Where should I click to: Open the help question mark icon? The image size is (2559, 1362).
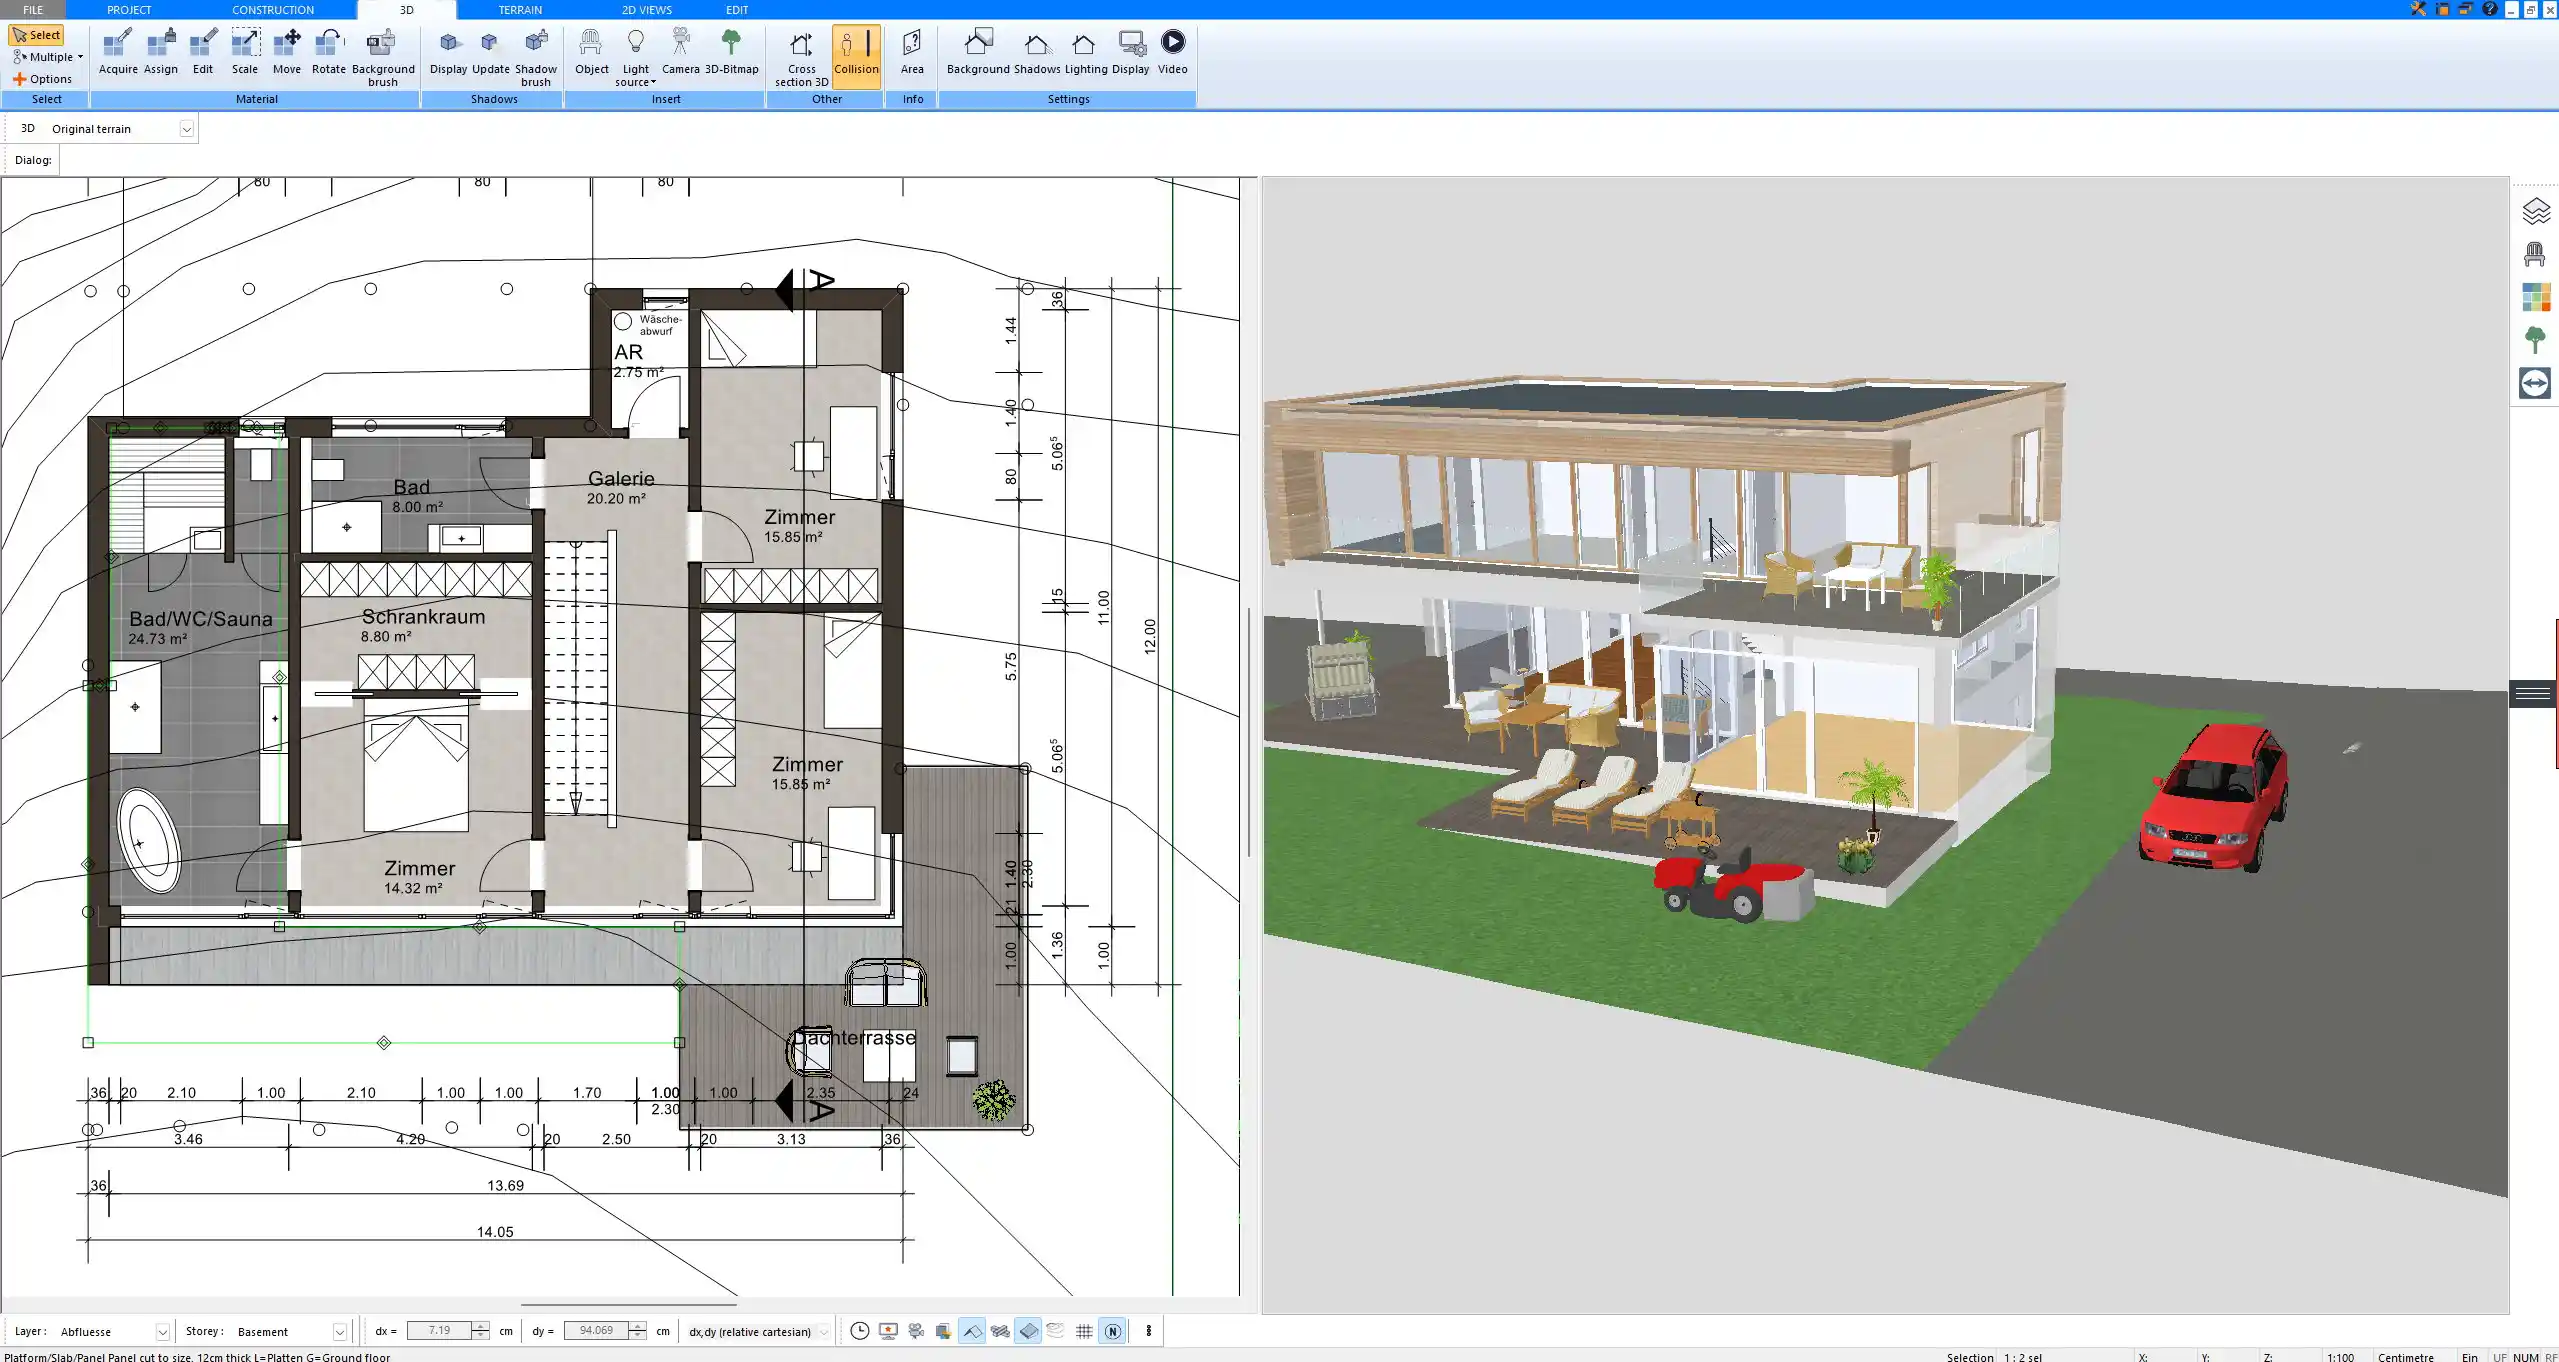click(x=2490, y=9)
